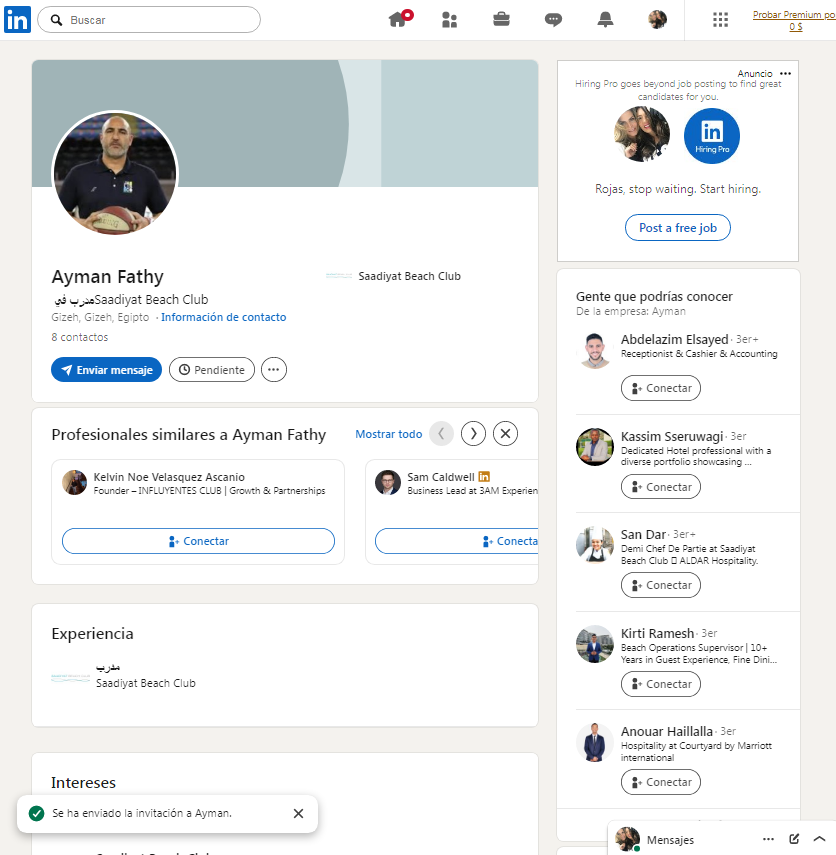Go to previous similar professionals arrow

[441, 434]
